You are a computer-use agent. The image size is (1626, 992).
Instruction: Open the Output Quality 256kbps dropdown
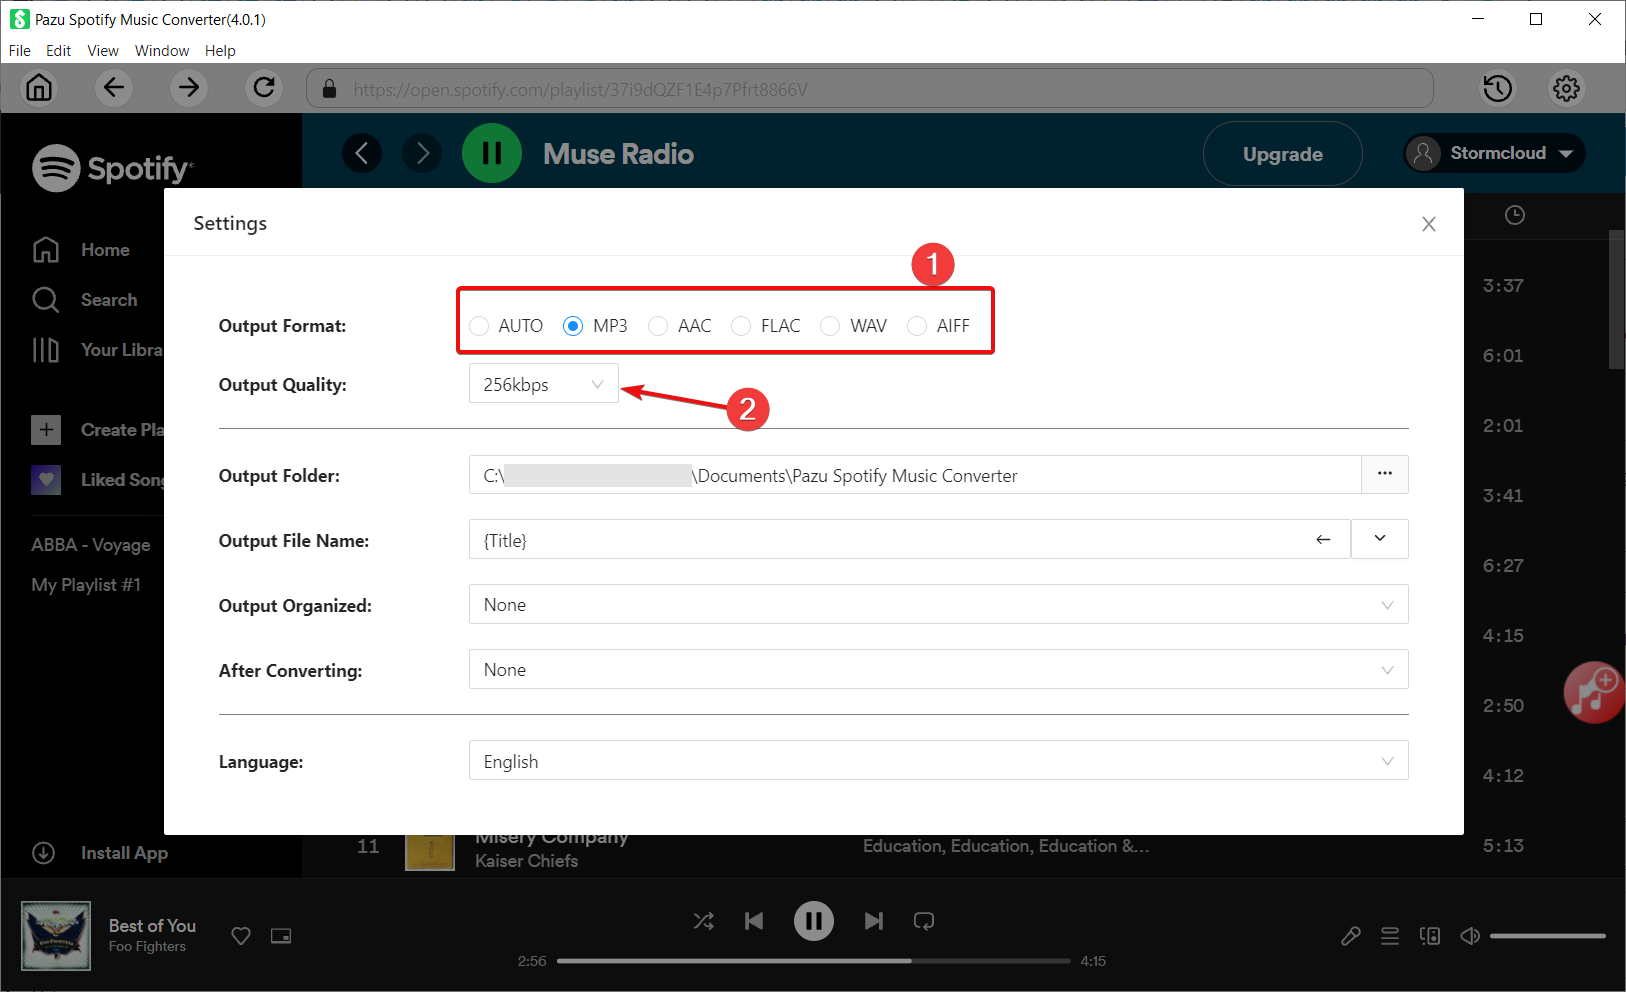544,384
